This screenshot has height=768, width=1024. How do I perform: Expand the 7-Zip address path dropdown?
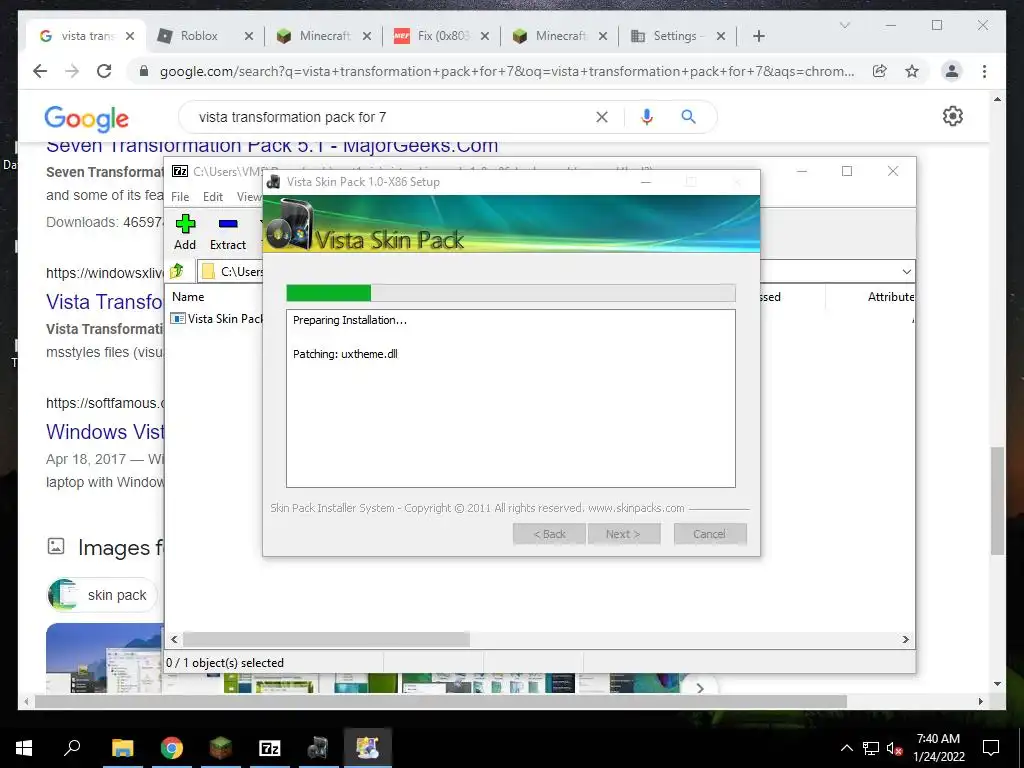[906, 272]
